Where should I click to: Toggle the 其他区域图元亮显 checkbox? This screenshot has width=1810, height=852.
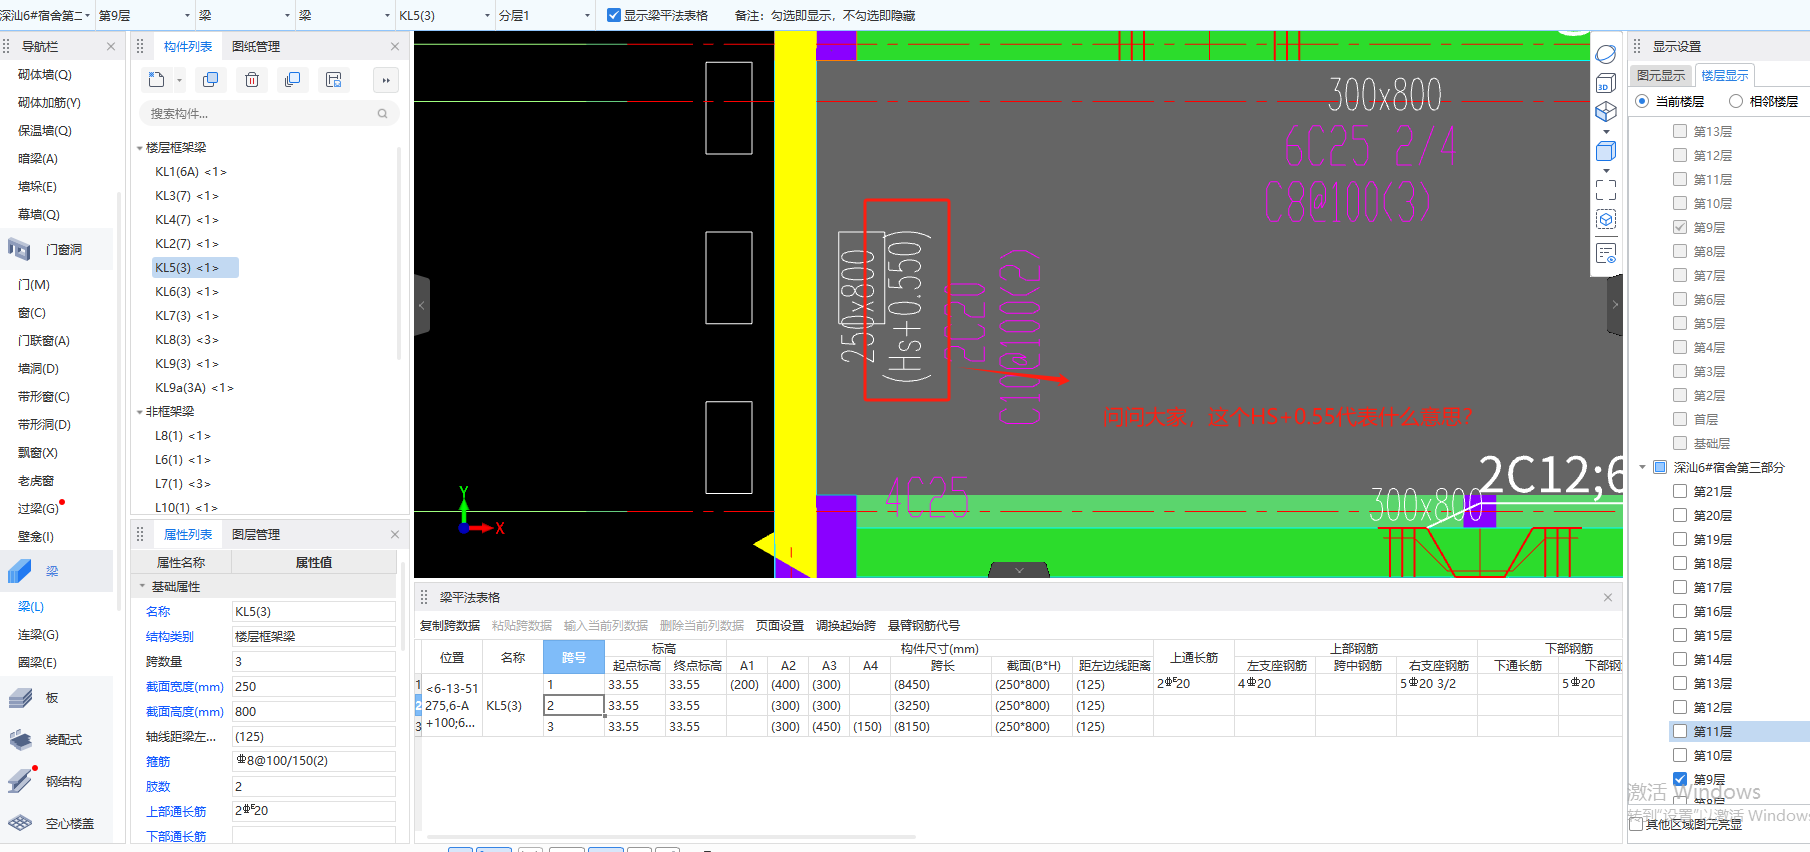pyautogui.click(x=1636, y=824)
